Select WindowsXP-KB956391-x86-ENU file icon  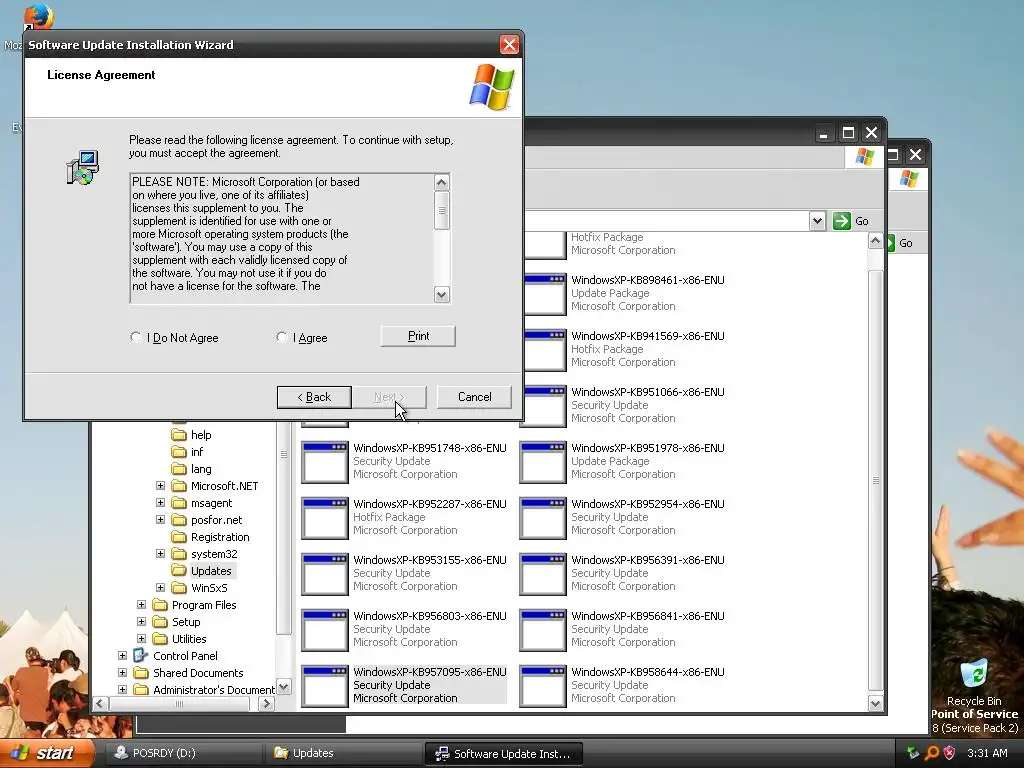pyautogui.click(x=543, y=575)
